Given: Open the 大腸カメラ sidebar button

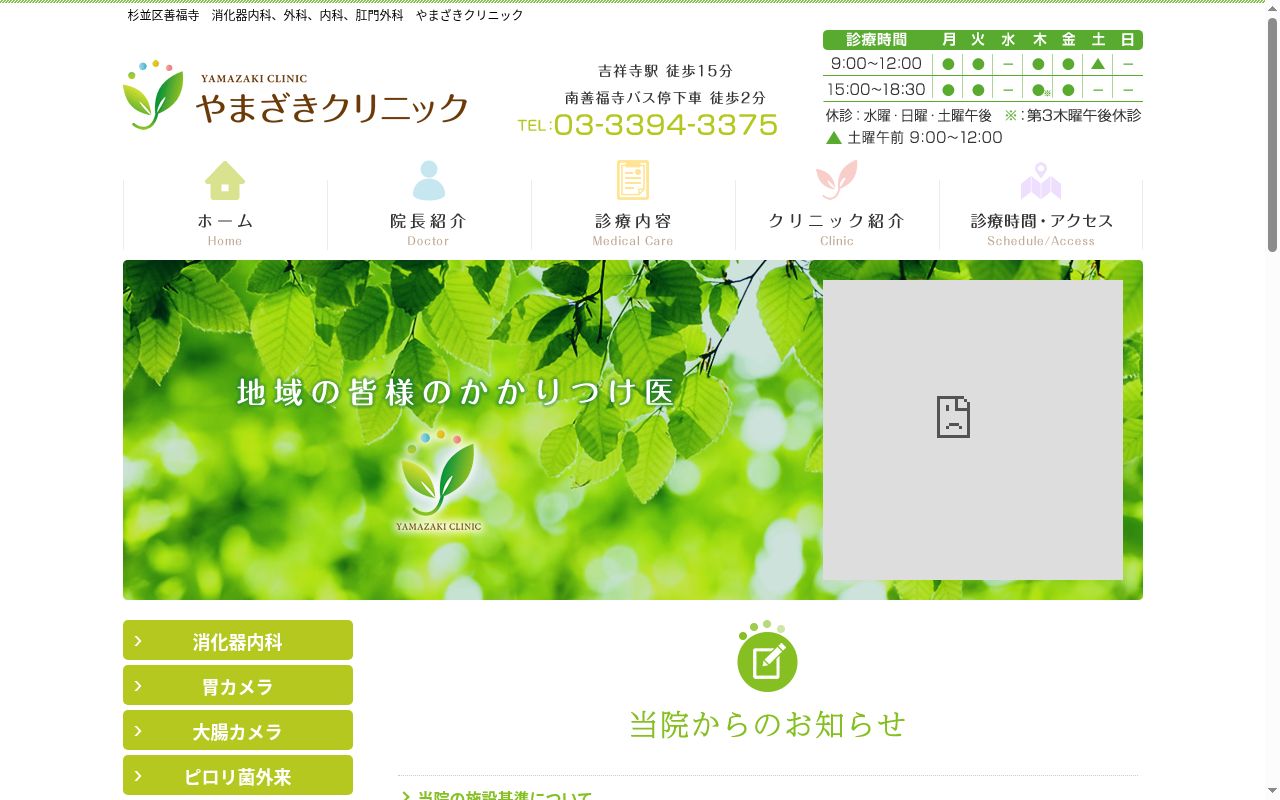Looking at the screenshot, I should click(238, 730).
